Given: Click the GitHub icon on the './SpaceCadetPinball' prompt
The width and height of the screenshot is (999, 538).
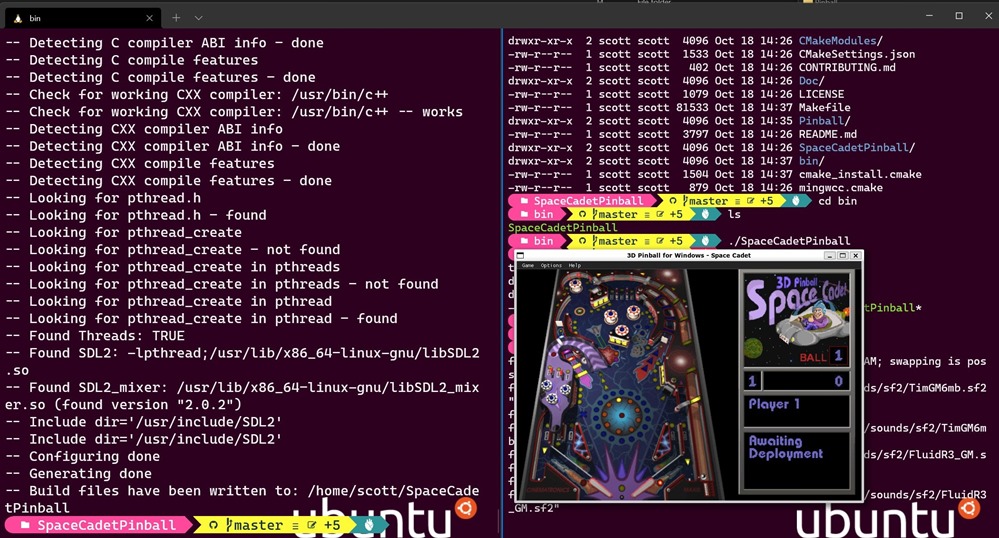Looking at the screenshot, I should pyautogui.click(x=582, y=241).
